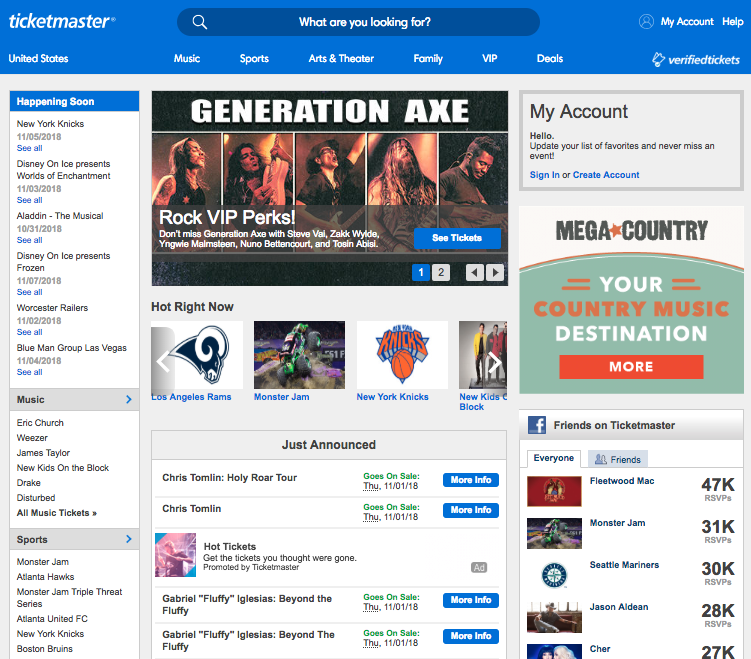This screenshot has height=659, width=751.
Task: Click the My Account user icon
Action: (646, 22)
